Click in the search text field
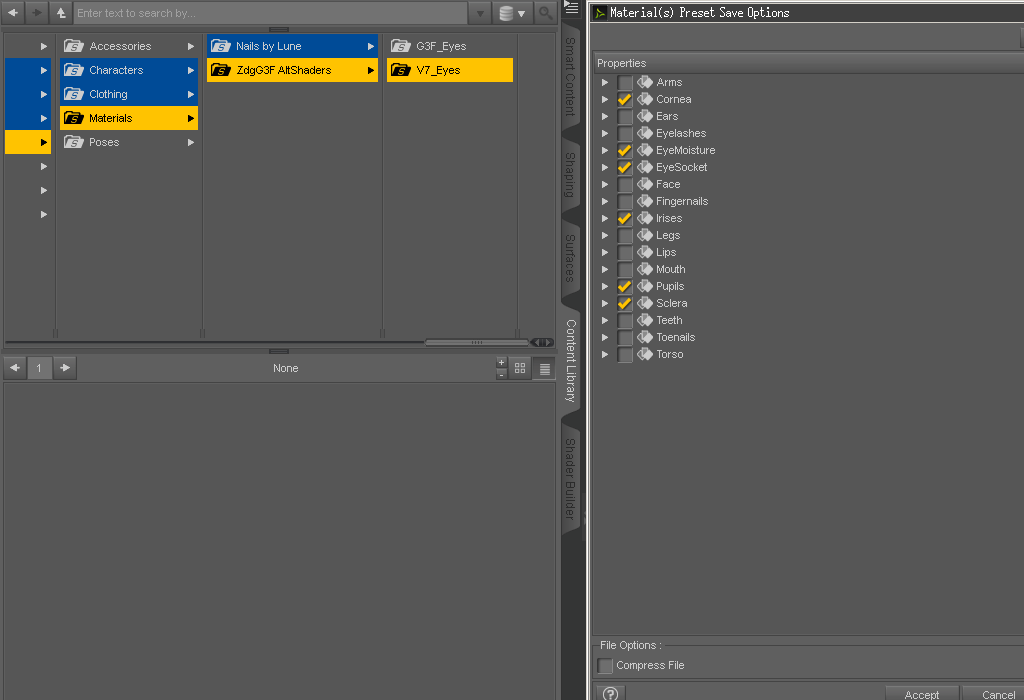The image size is (1024, 700). (270, 13)
